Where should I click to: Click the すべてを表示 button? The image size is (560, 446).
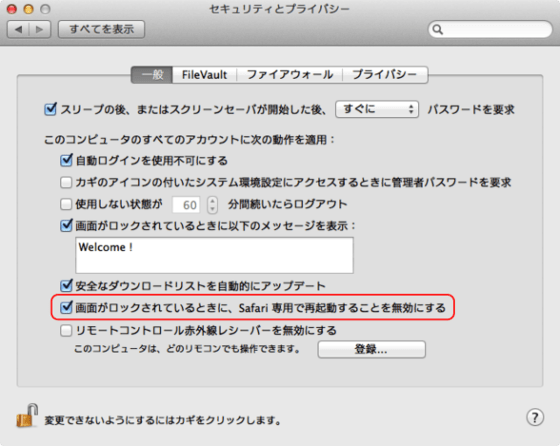(101, 29)
